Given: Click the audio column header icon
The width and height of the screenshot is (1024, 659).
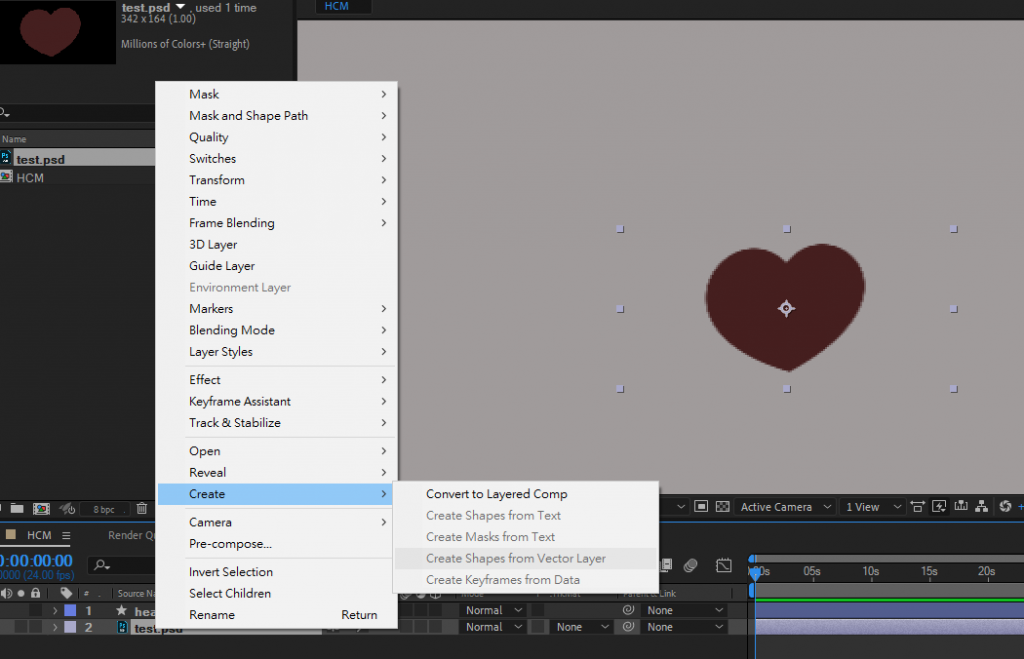Looking at the screenshot, I should click(7, 593).
